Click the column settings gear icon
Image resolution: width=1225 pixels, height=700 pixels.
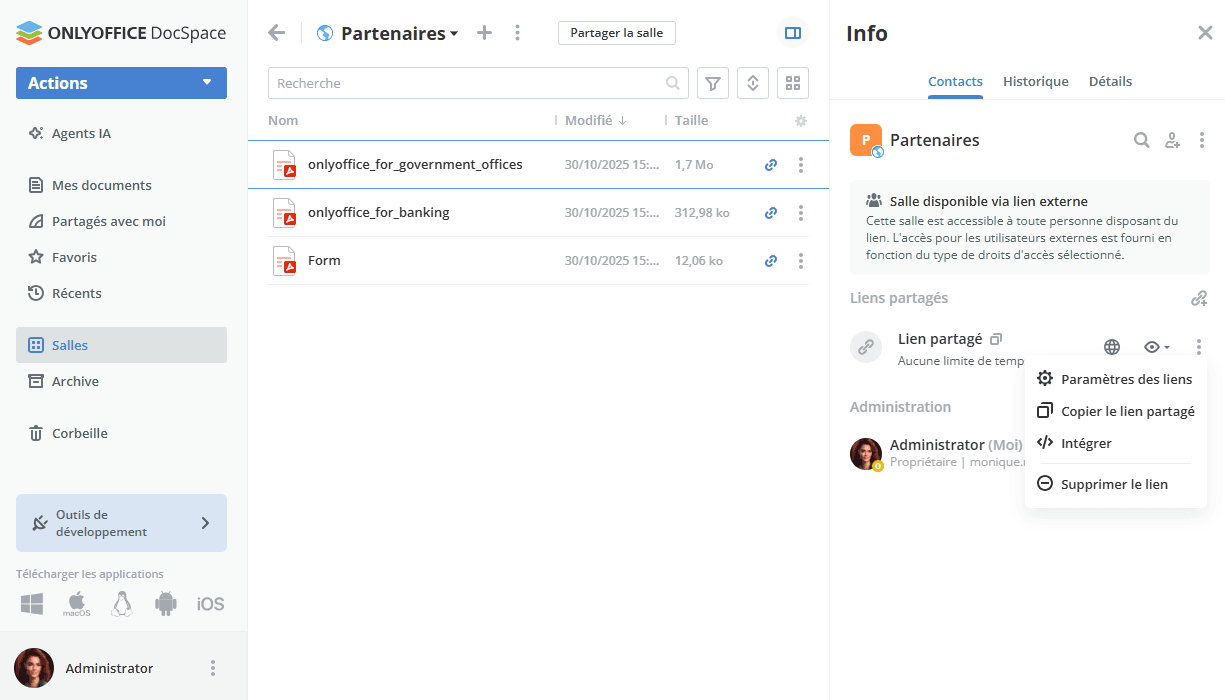(x=800, y=121)
